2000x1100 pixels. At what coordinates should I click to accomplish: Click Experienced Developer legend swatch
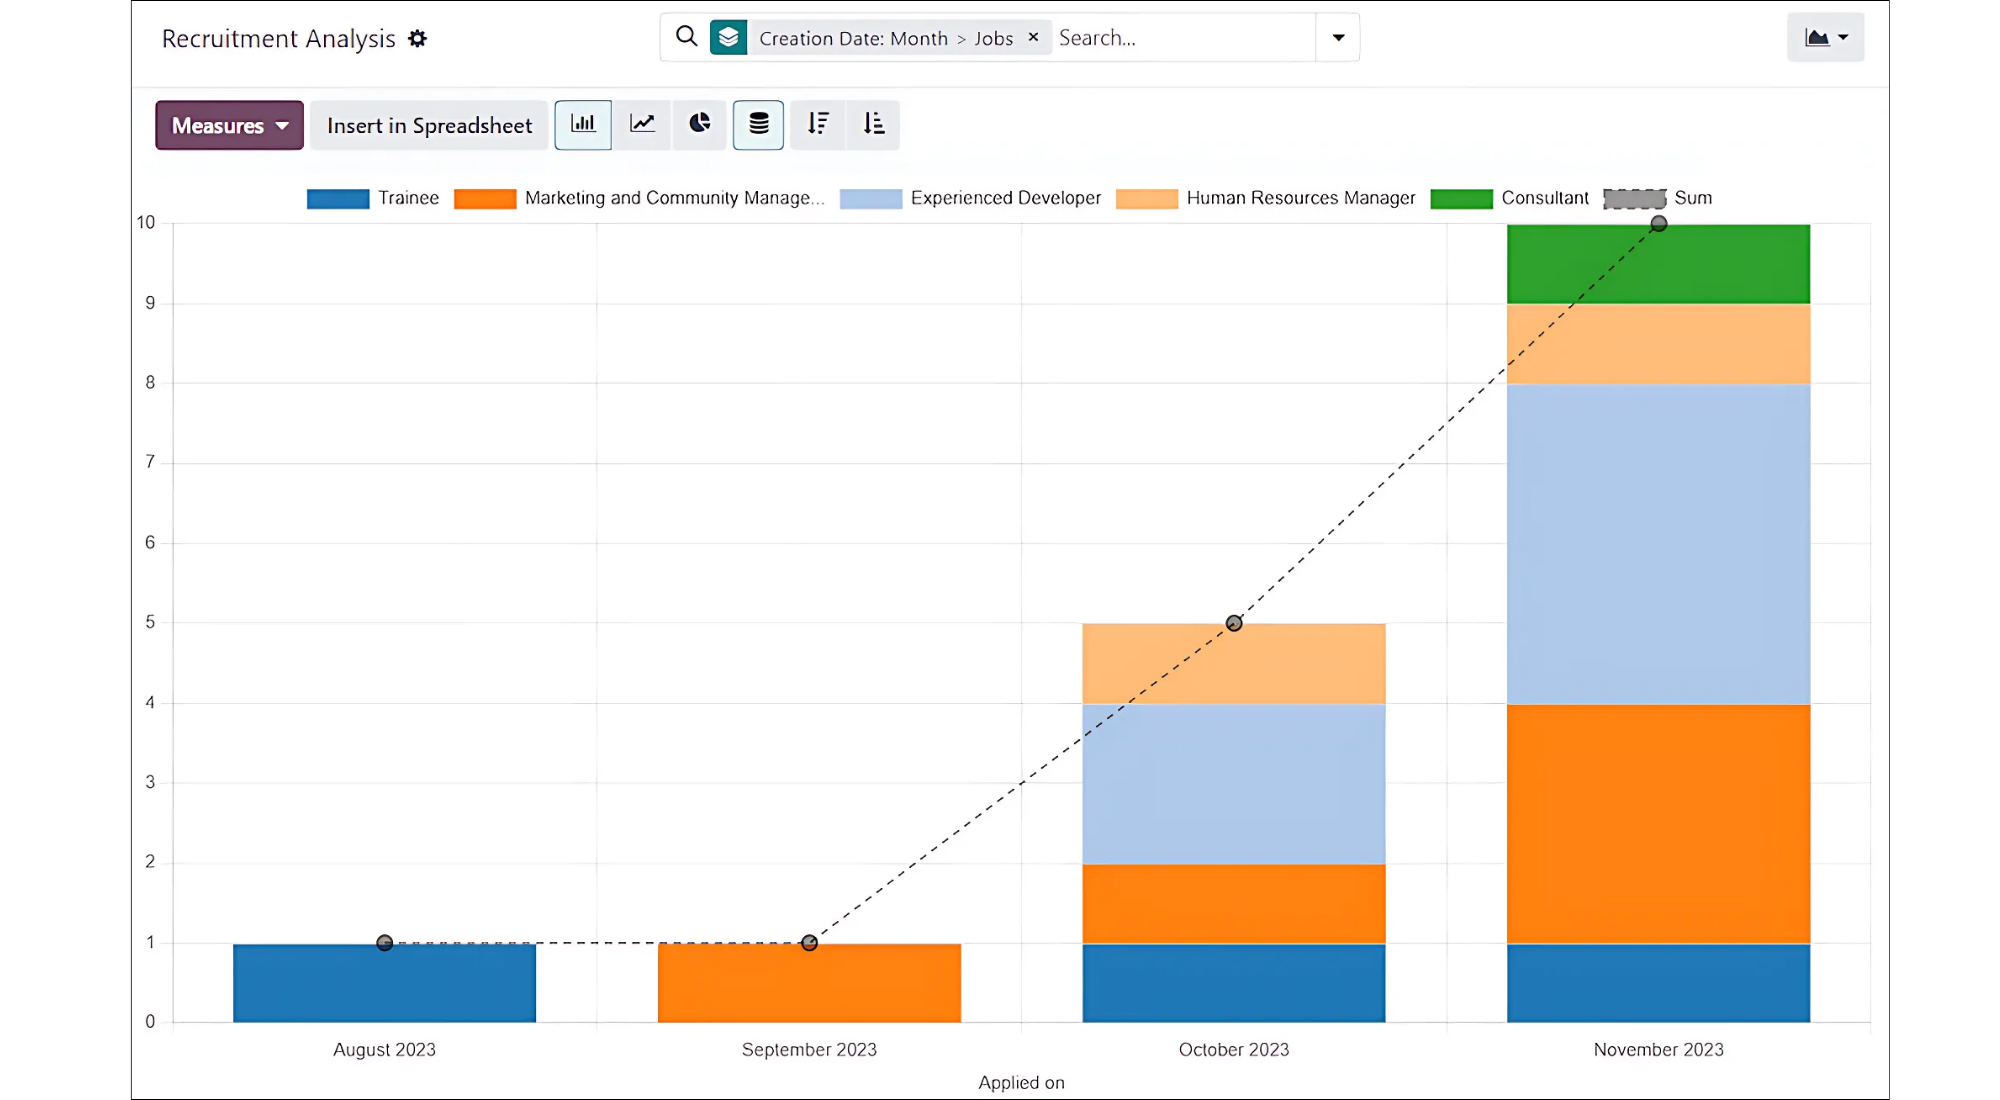tap(870, 199)
